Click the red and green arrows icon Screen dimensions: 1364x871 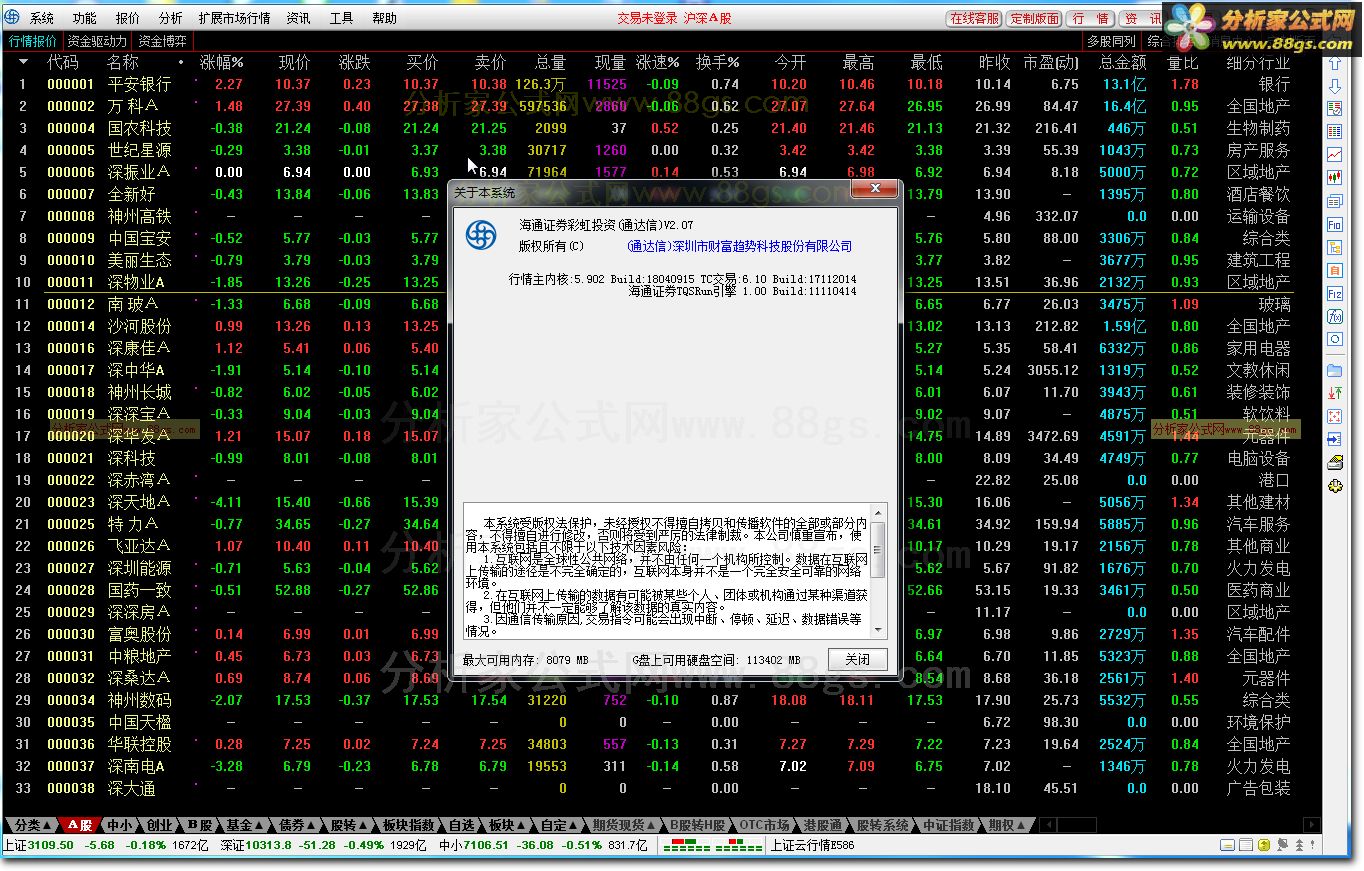pyautogui.click(x=1334, y=393)
